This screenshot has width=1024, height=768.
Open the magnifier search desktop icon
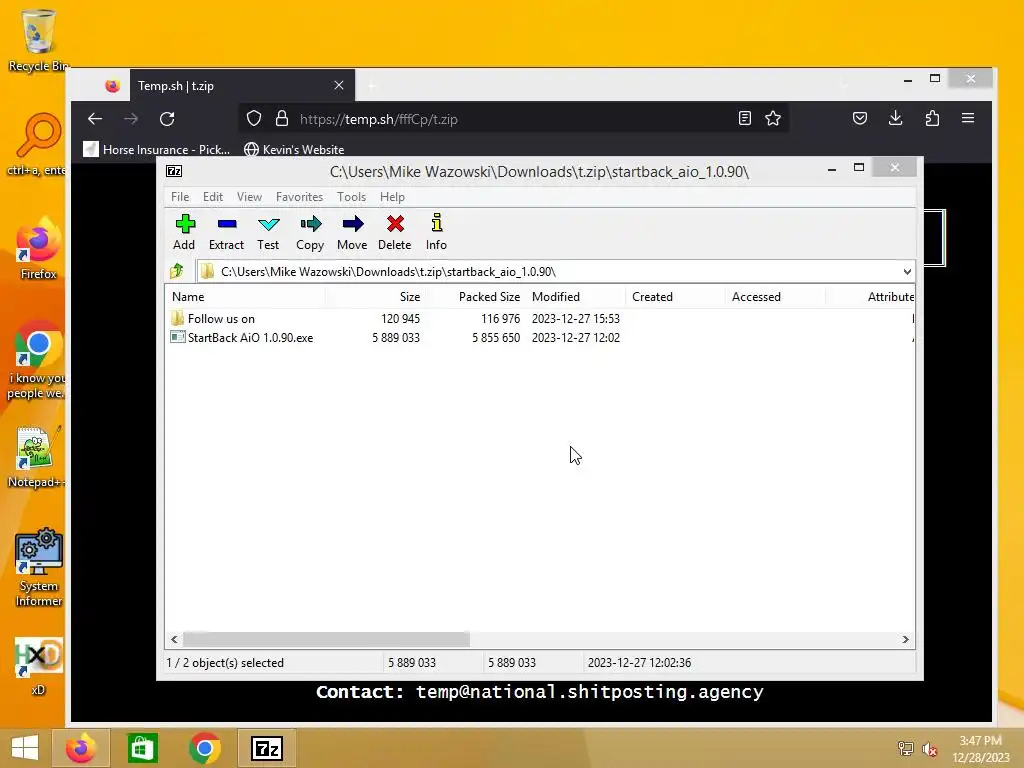37,145
